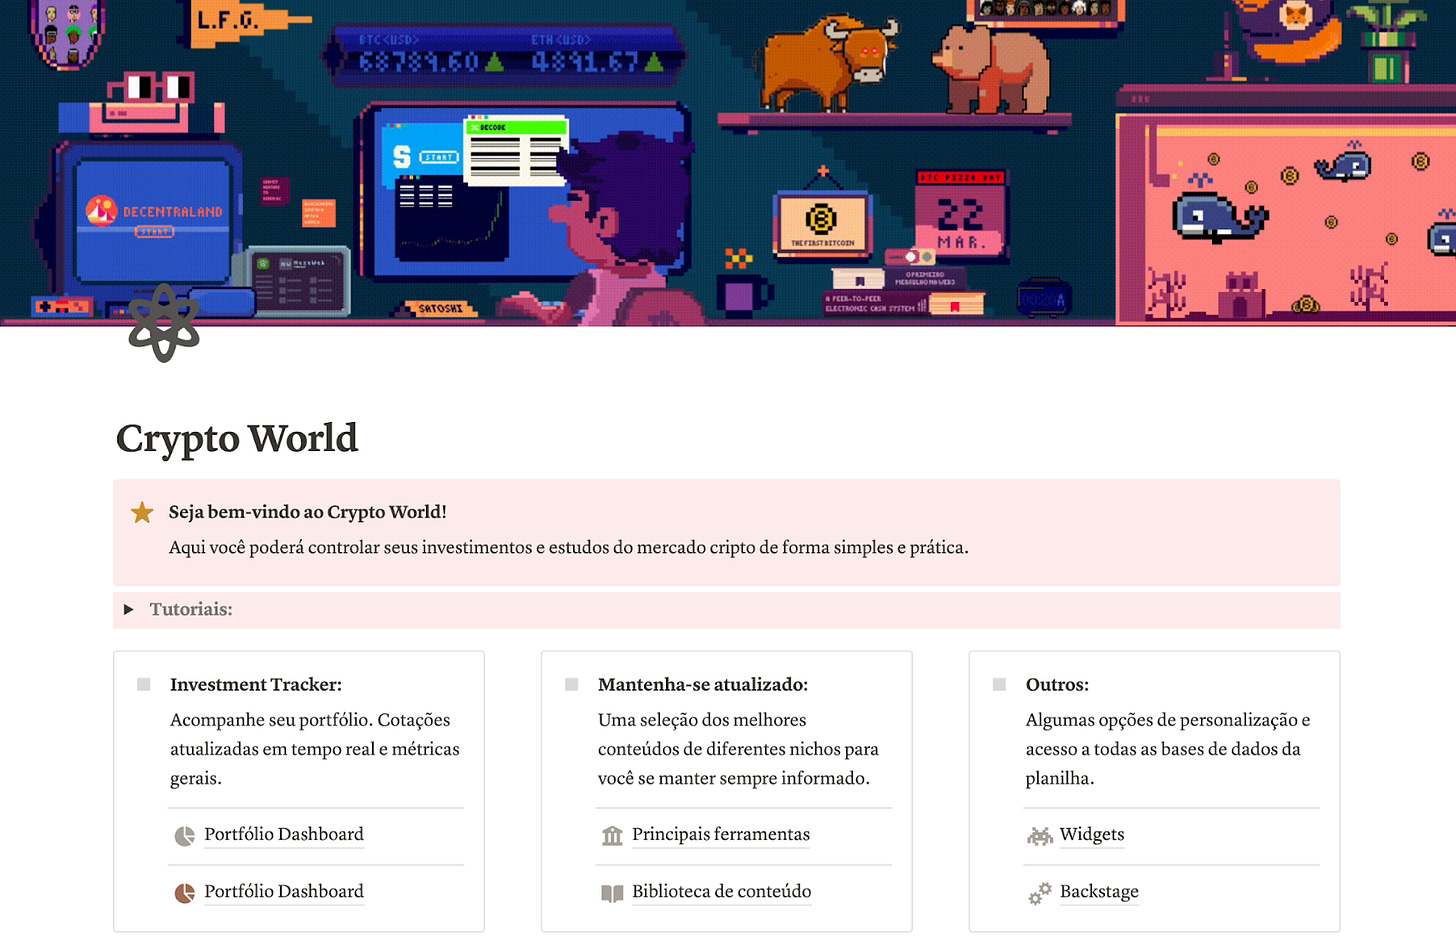Click the brown pie chart Portfólio Dashboard icon
This screenshot has width=1456, height=945.
point(185,893)
